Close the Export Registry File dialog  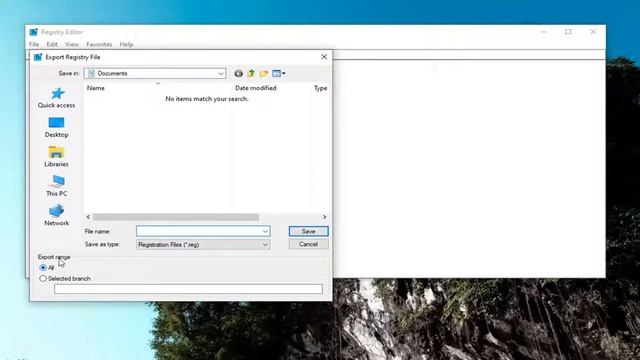coord(324,57)
